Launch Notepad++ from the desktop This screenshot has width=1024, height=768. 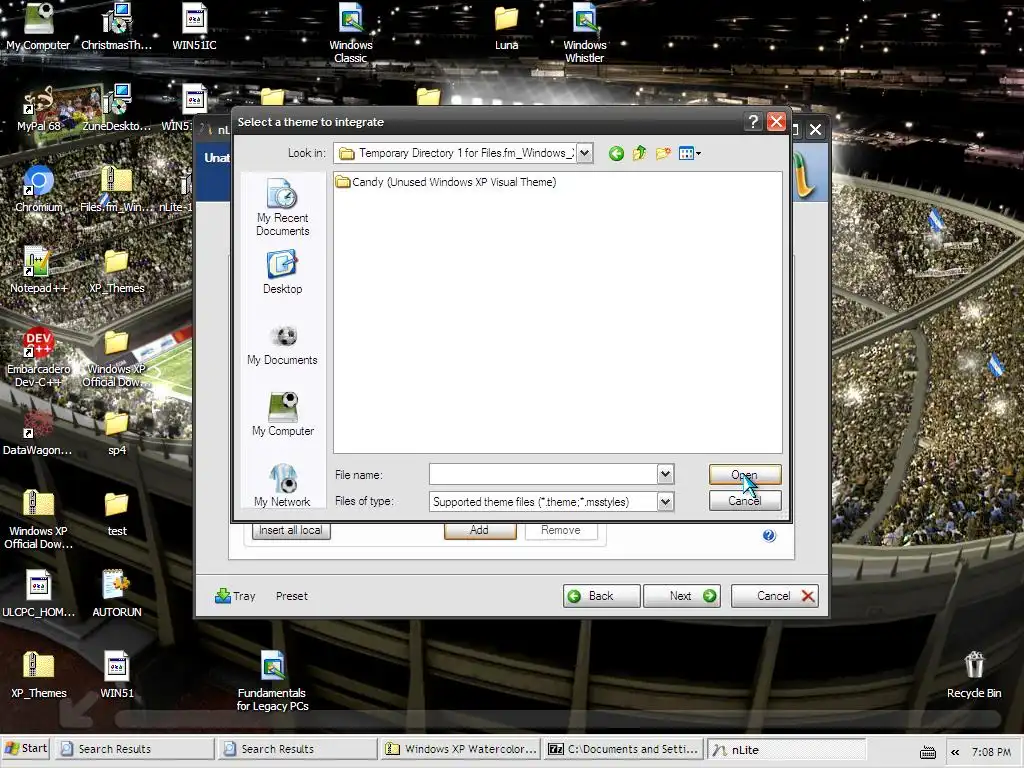(38, 270)
